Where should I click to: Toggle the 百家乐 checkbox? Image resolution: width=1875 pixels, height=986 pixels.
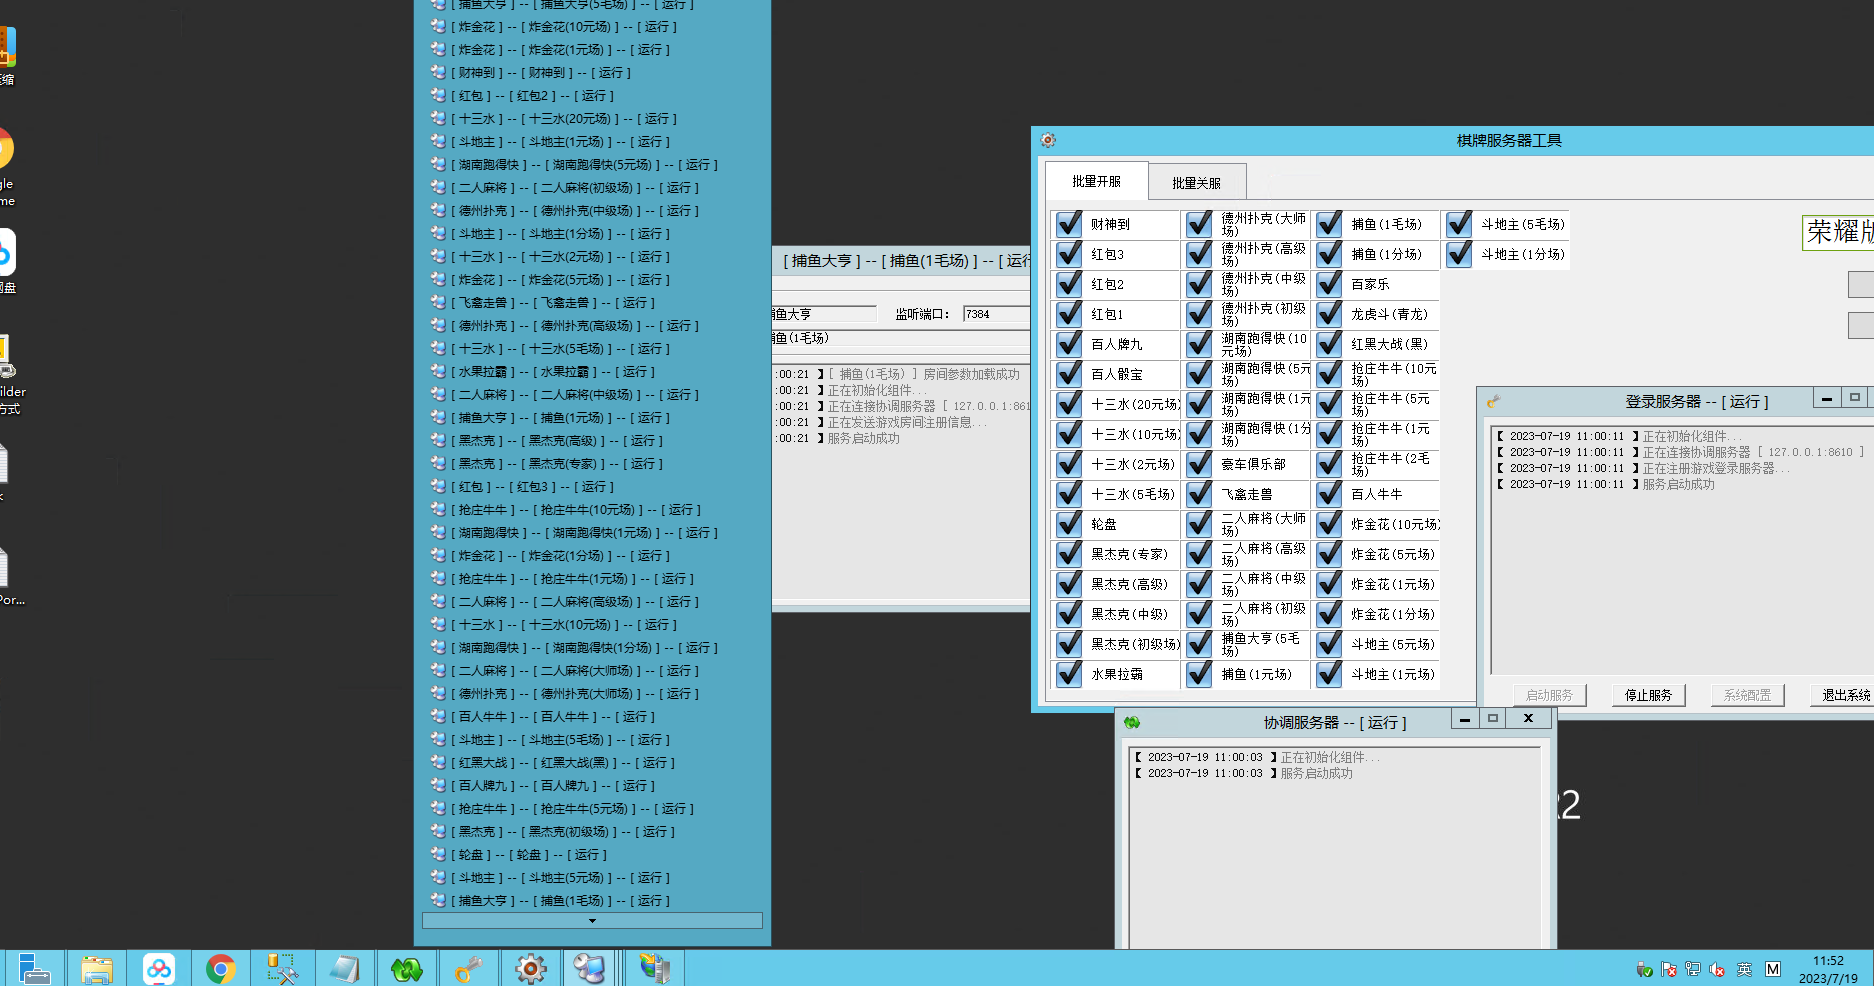coord(1329,284)
